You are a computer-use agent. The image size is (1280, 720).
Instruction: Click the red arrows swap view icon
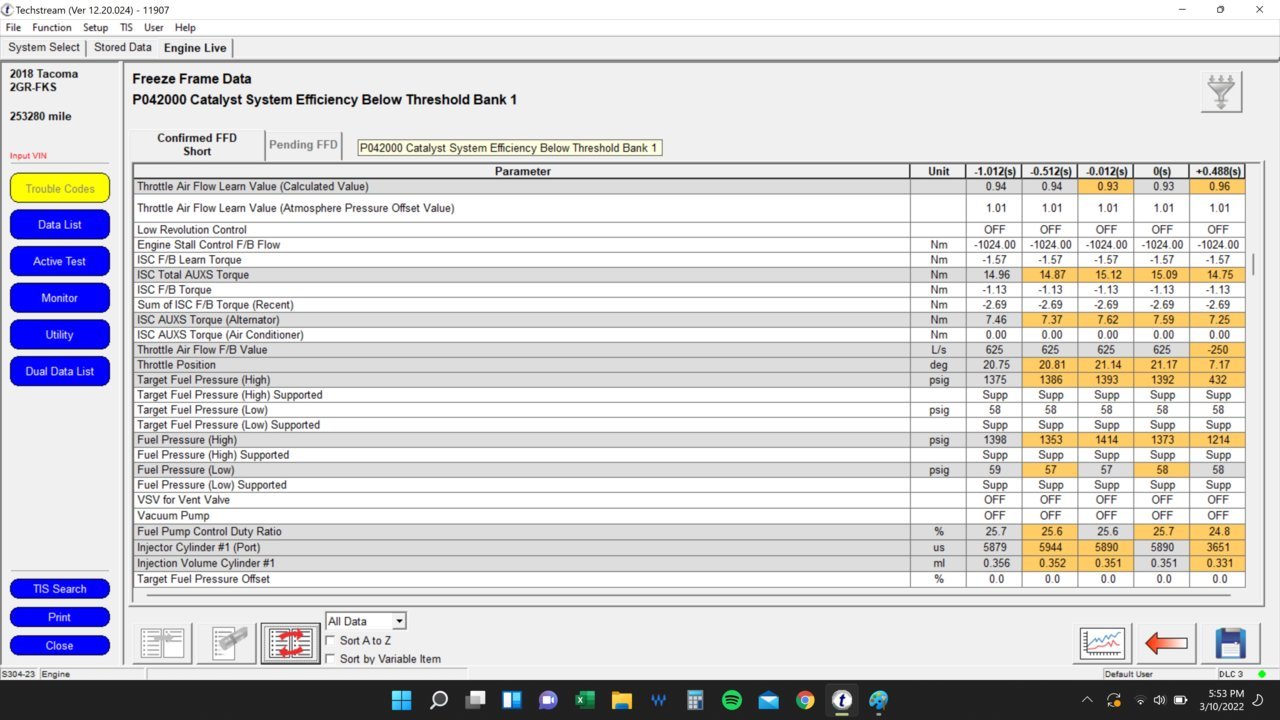tap(290, 643)
